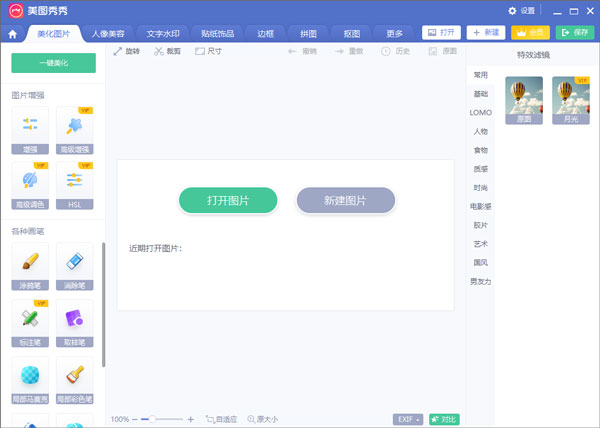This screenshot has height=428, width=600.
Task: Click the left tool panel scrollbar
Action: (103, 305)
